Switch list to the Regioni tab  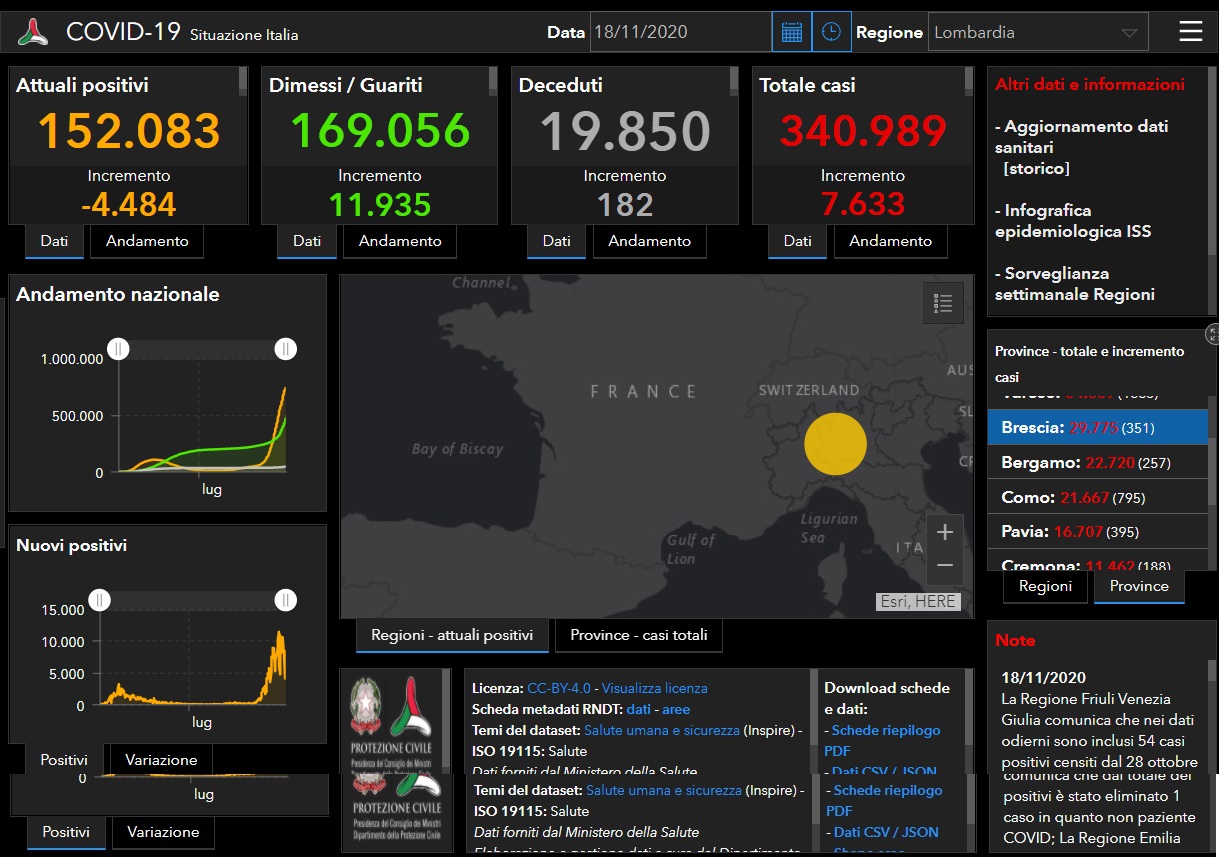click(1045, 586)
